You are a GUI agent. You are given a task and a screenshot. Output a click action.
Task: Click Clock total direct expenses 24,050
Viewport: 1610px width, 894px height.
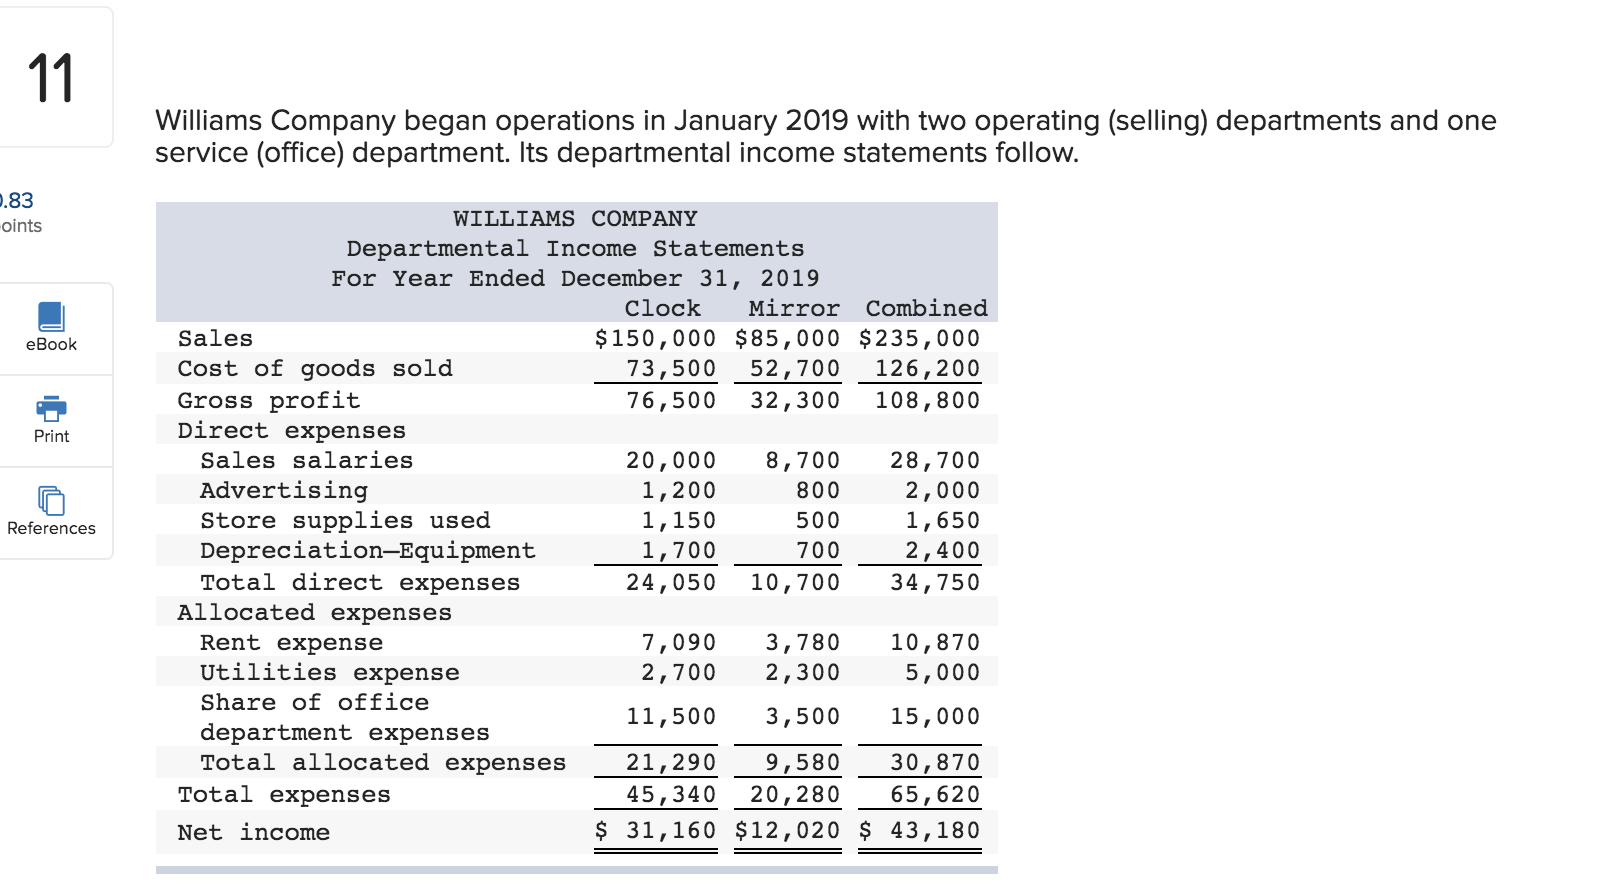671,582
